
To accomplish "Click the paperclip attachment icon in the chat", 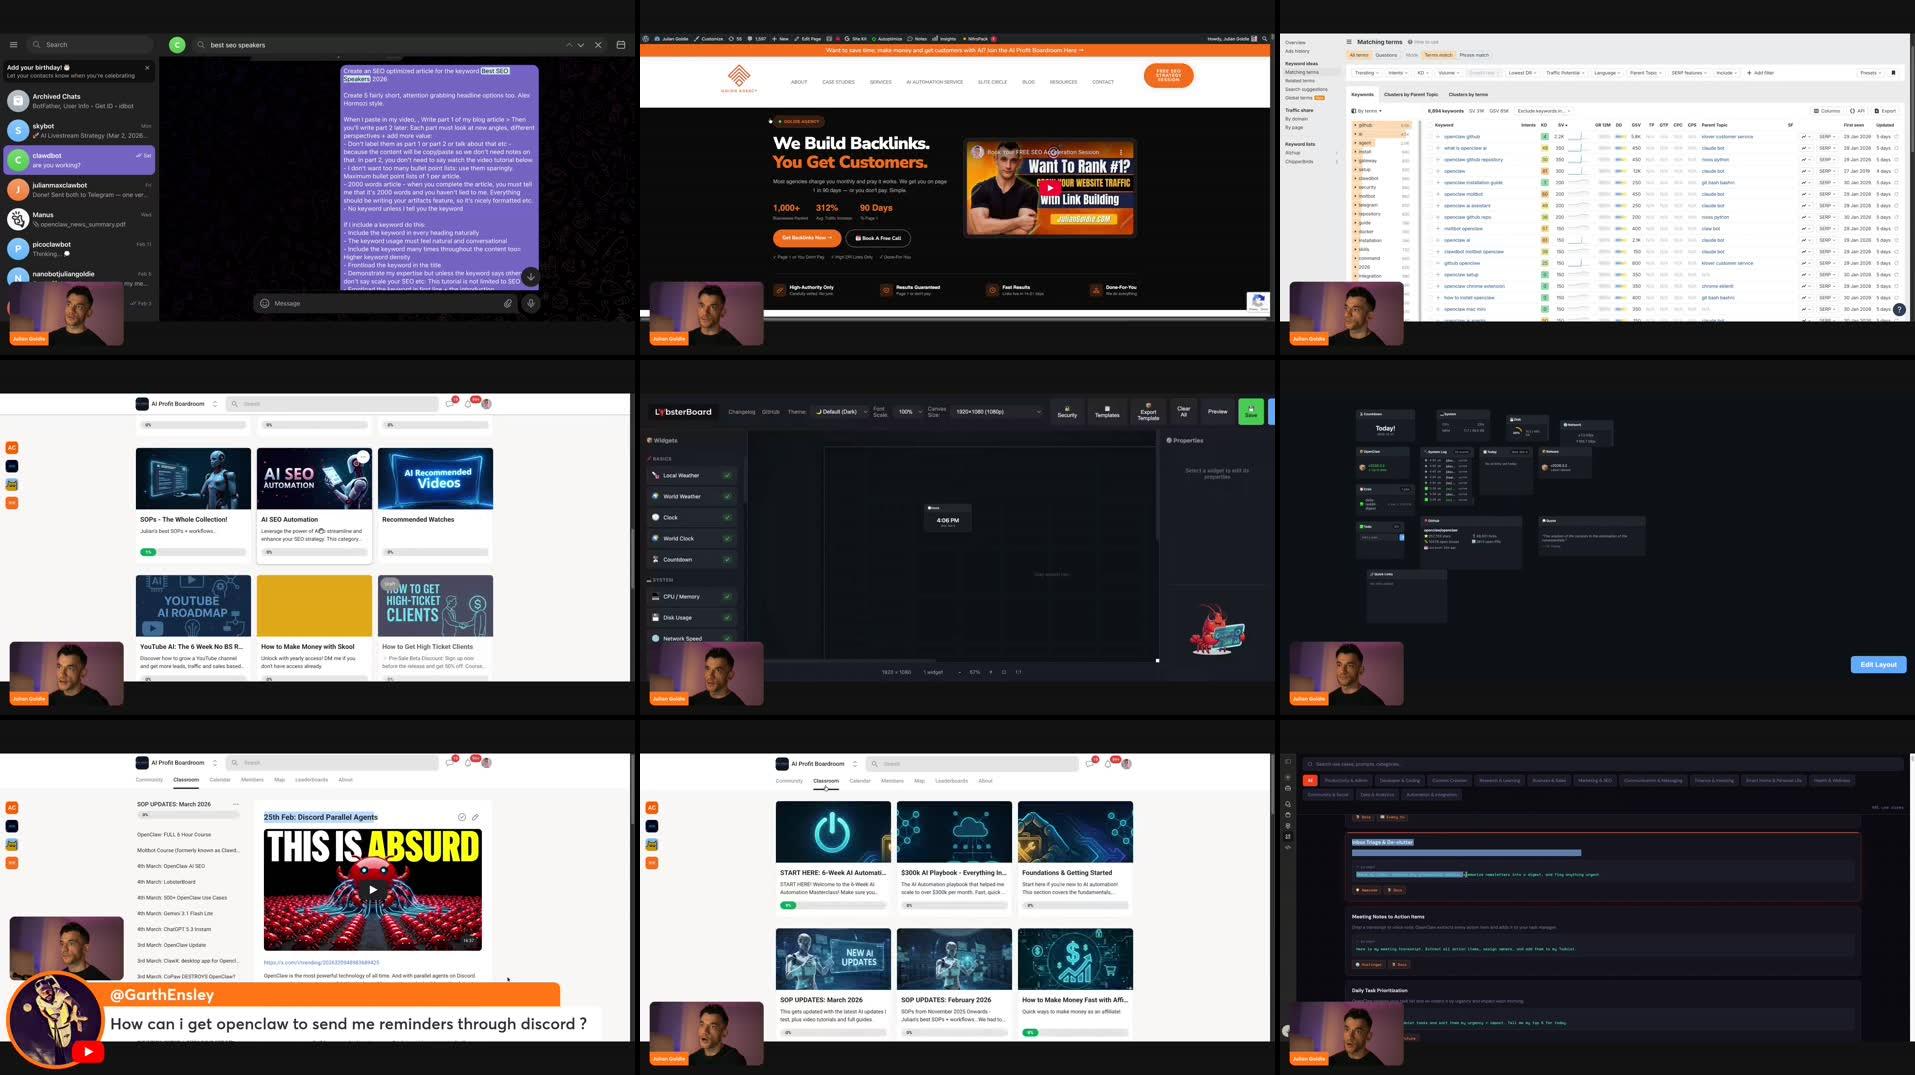I will (508, 303).
